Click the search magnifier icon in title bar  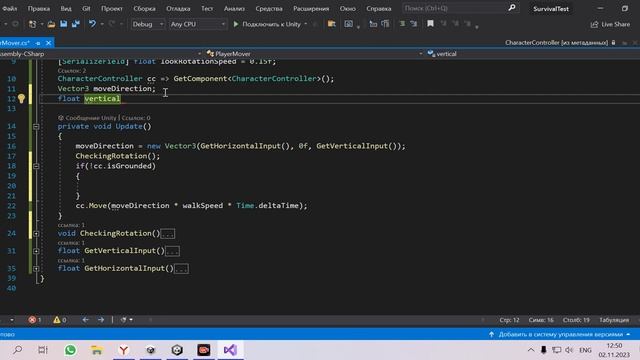pyautogui.click(x=511, y=8)
